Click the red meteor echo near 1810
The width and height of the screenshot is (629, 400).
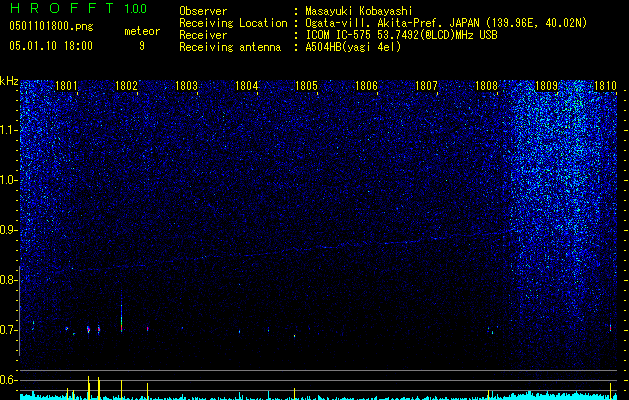point(610,328)
